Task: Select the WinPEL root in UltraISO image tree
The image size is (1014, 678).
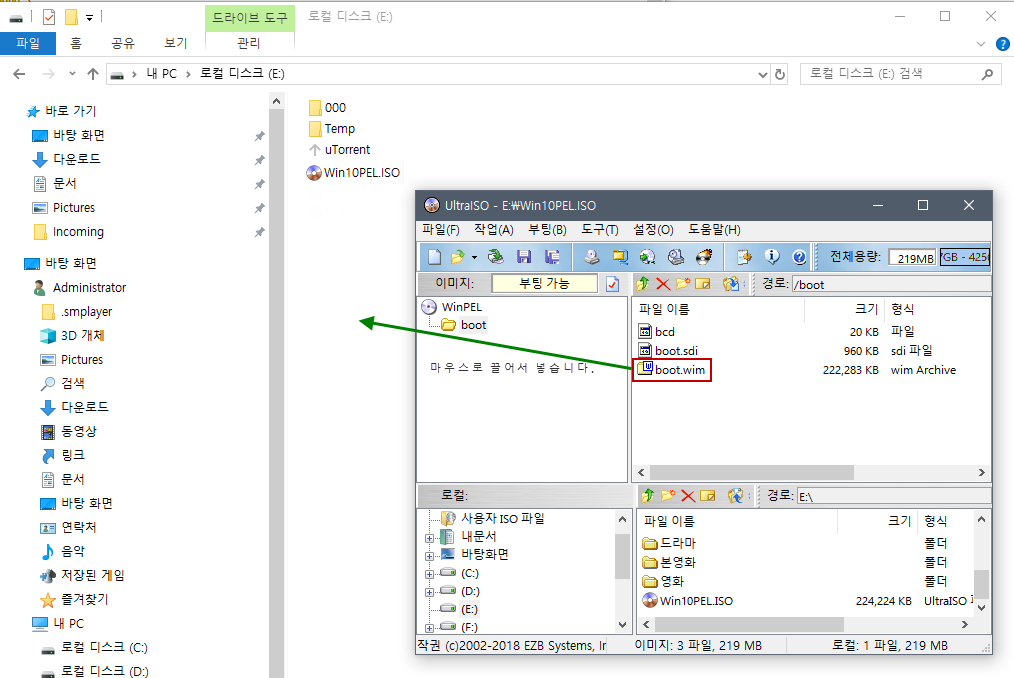Action: pyautogui.click(x=461, y=307)
